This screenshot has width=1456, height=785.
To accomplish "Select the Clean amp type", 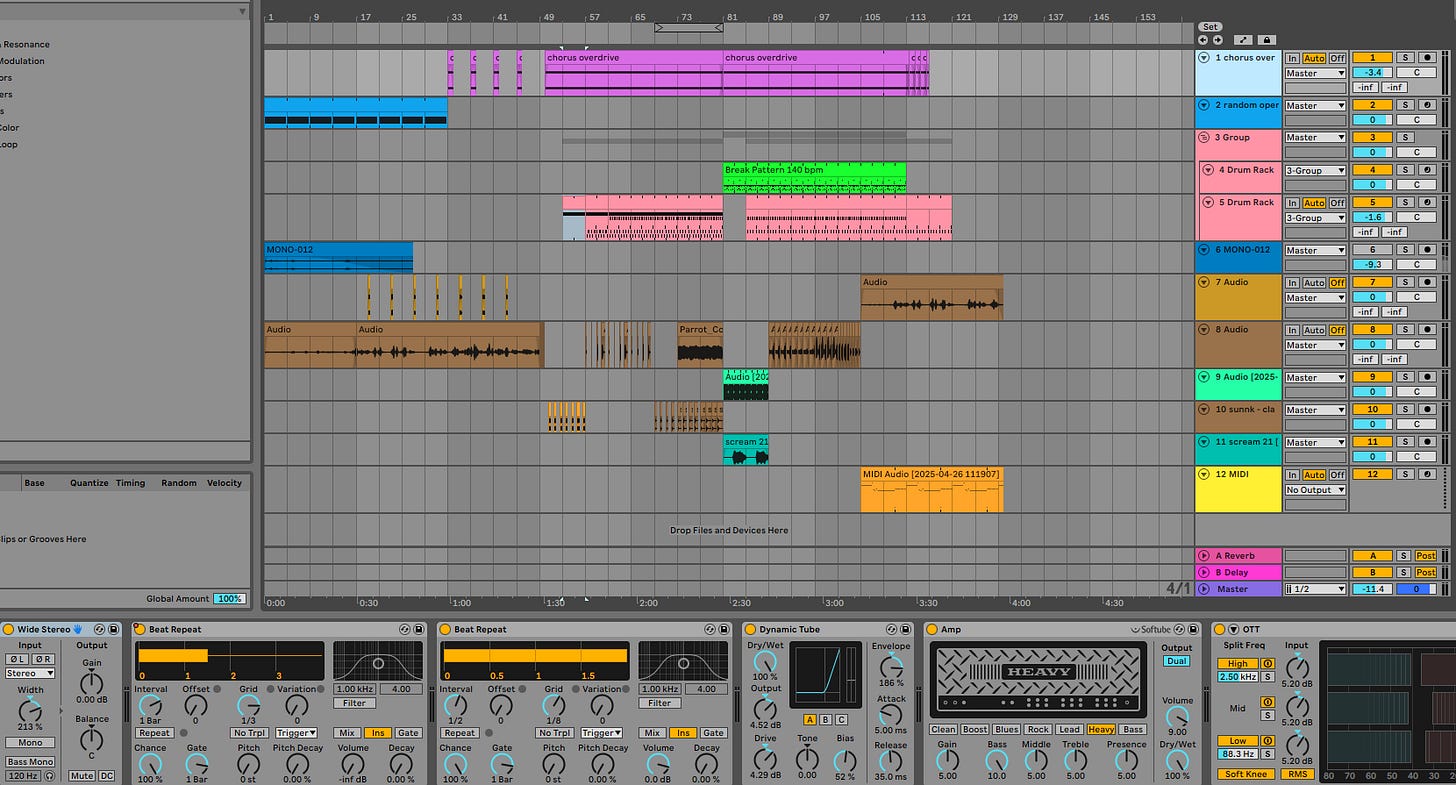I will 943,729.
